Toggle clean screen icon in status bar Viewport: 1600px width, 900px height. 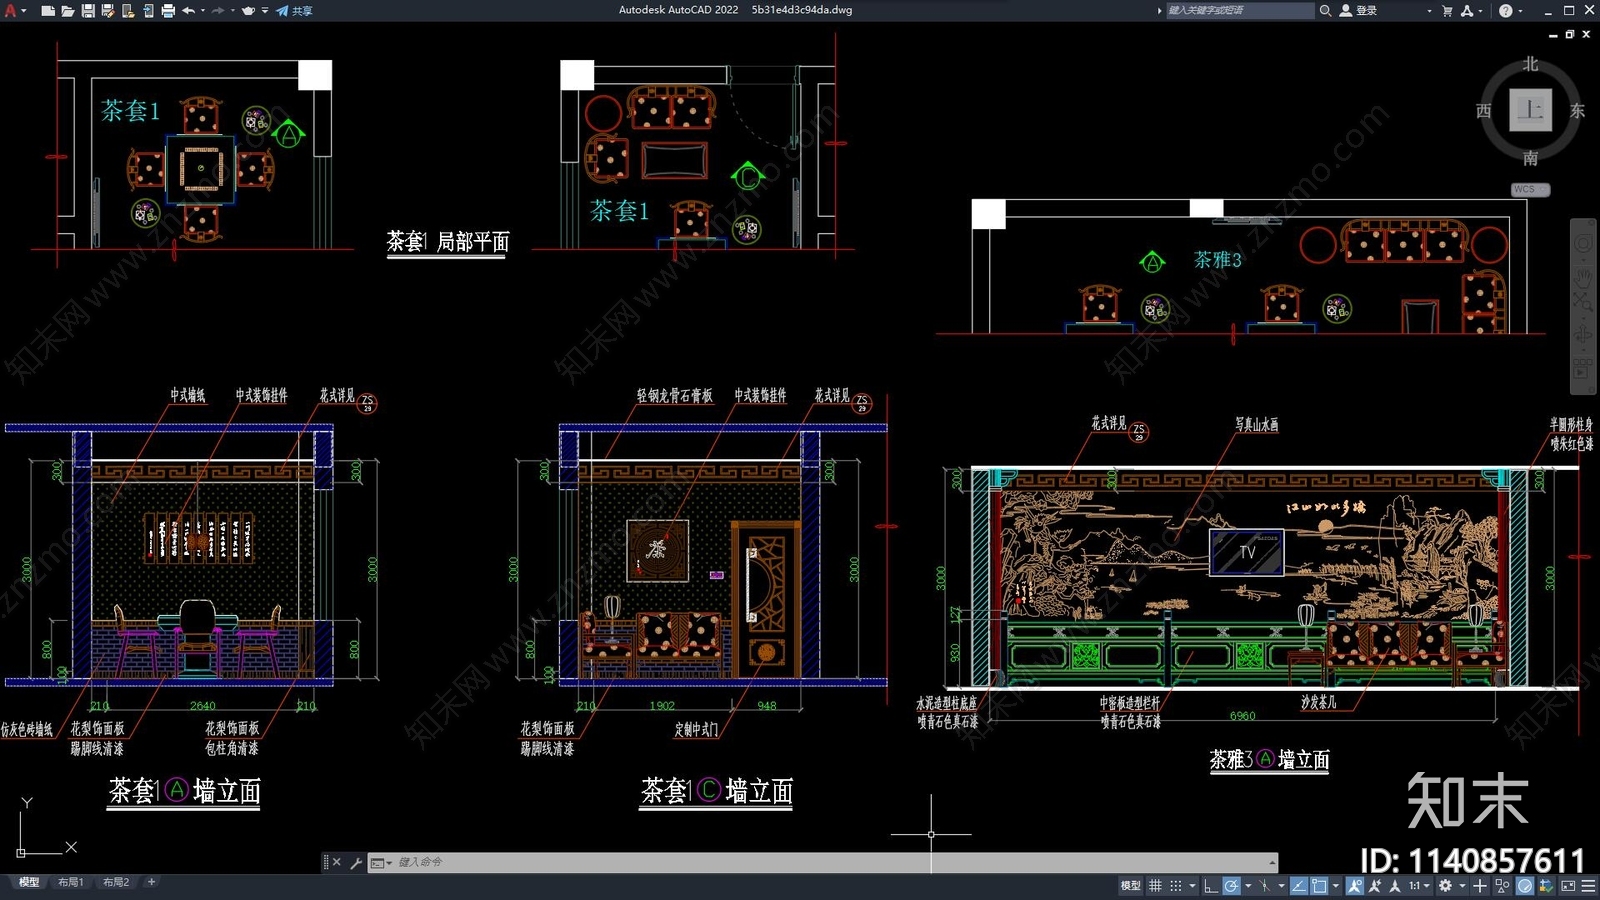click(x=1568, y=886)
